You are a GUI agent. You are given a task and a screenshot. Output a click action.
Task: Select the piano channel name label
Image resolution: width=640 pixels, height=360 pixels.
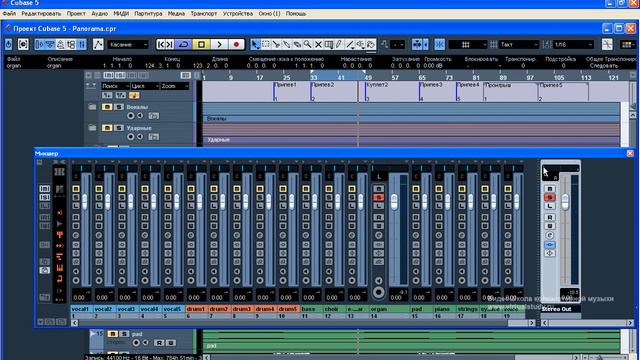(x=444, y=309)
